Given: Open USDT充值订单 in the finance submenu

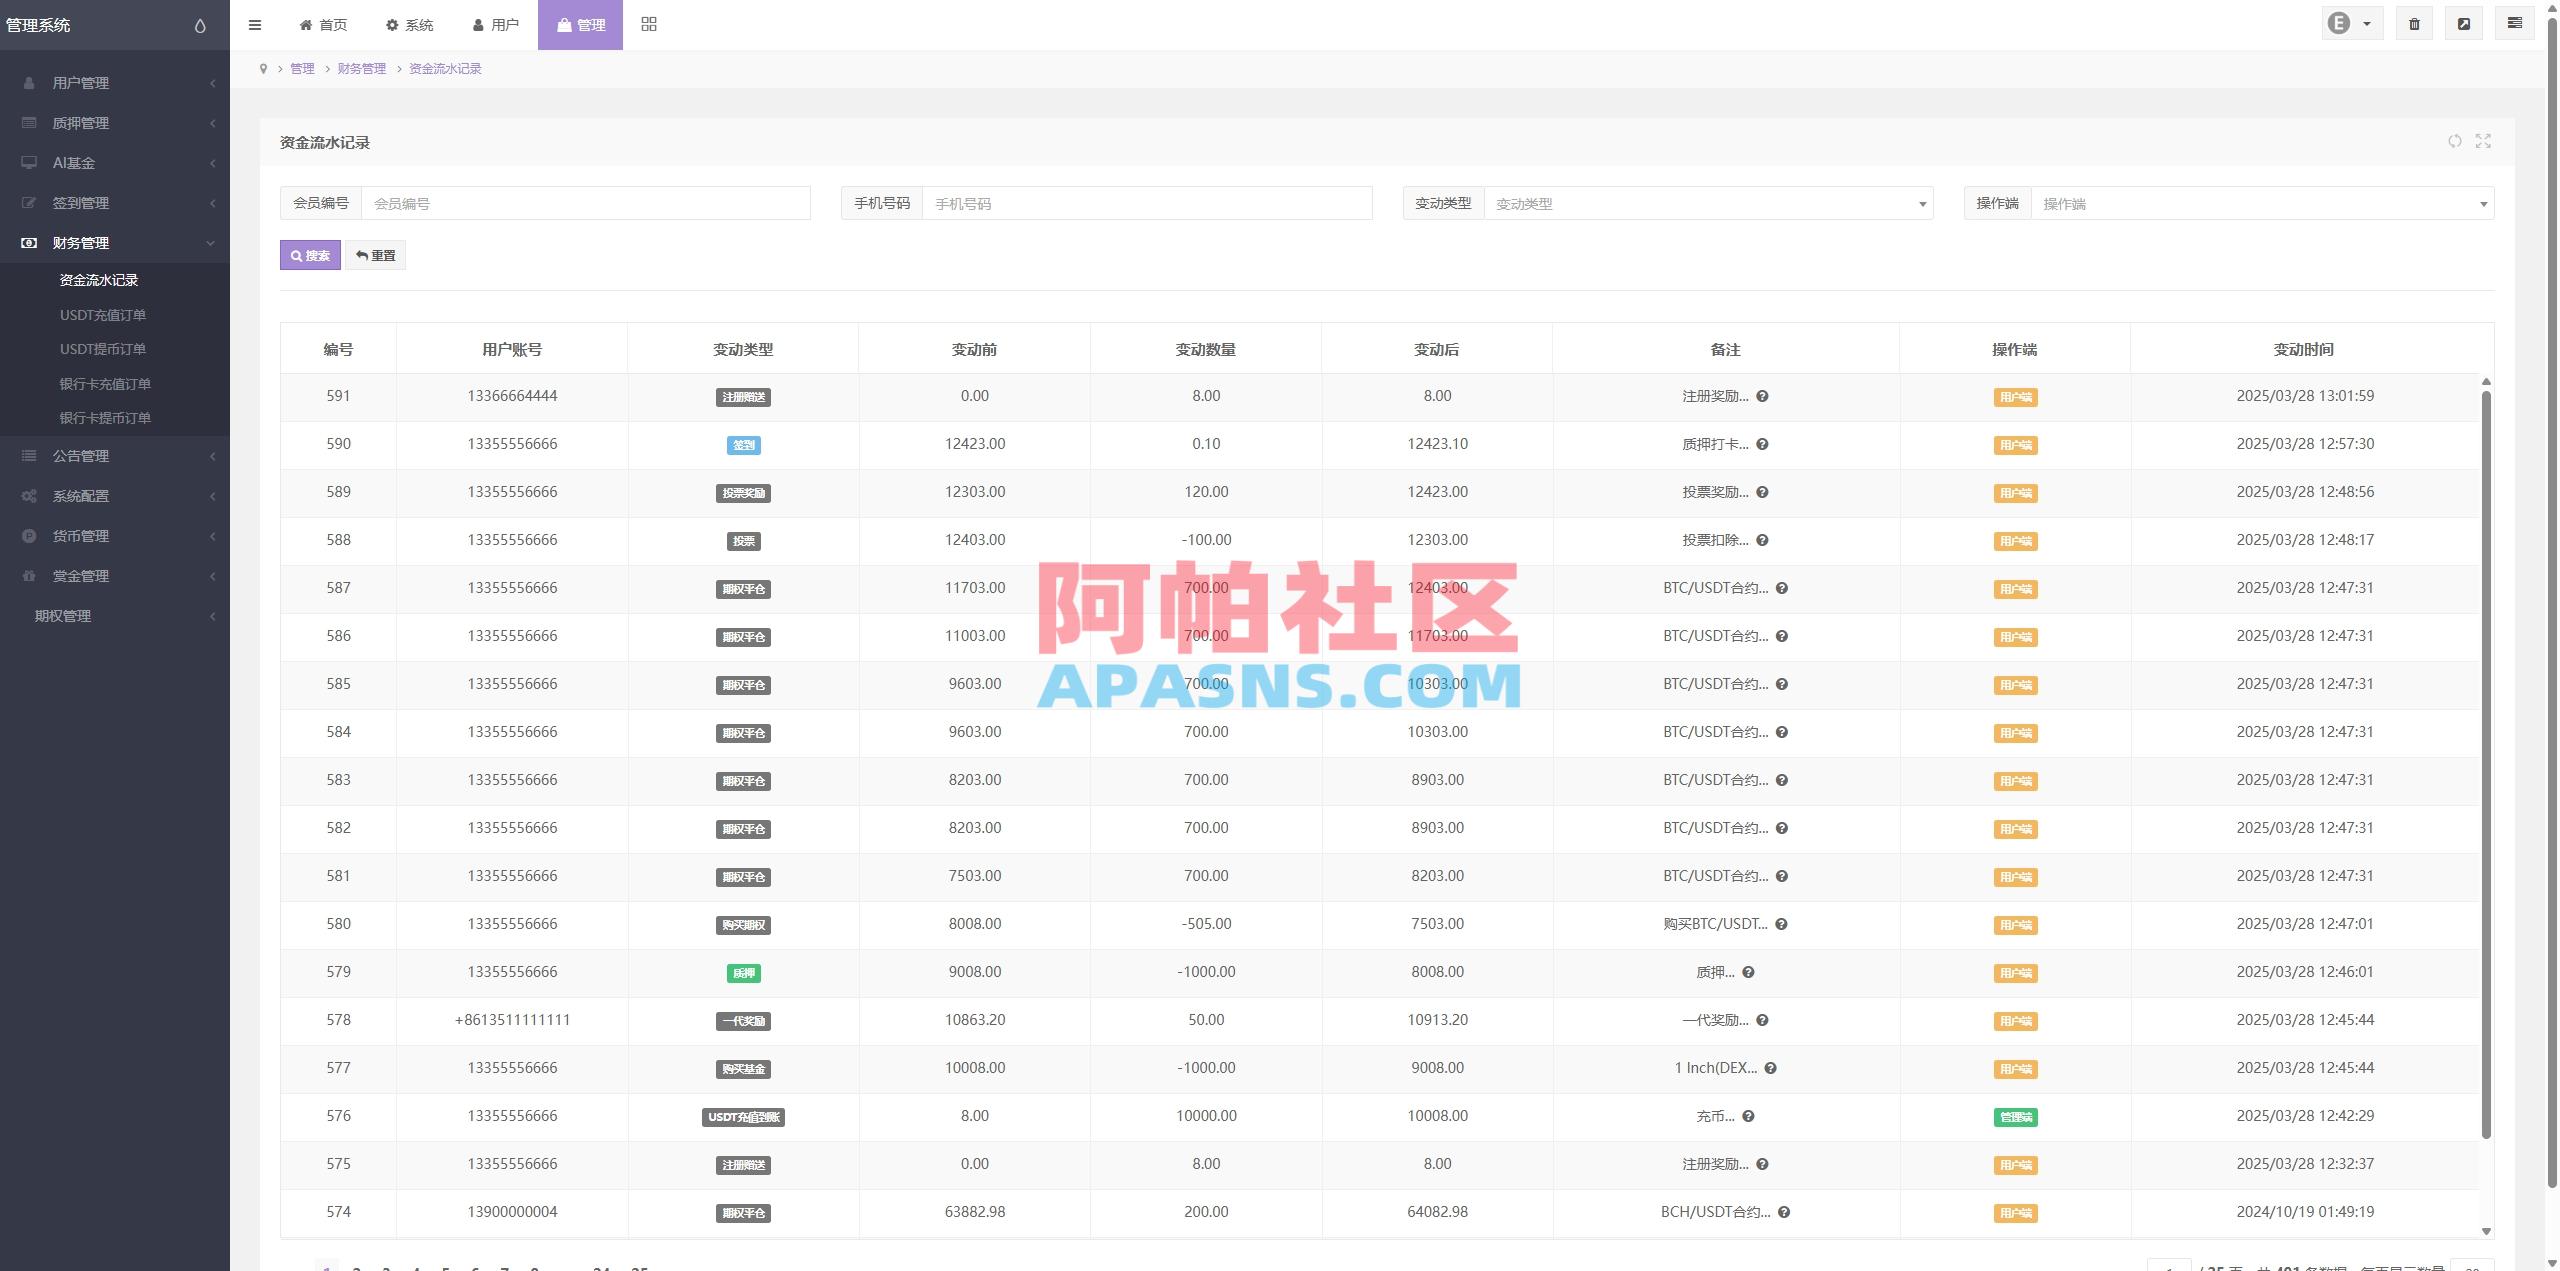Looking at the screenshot, I should 103,313.
